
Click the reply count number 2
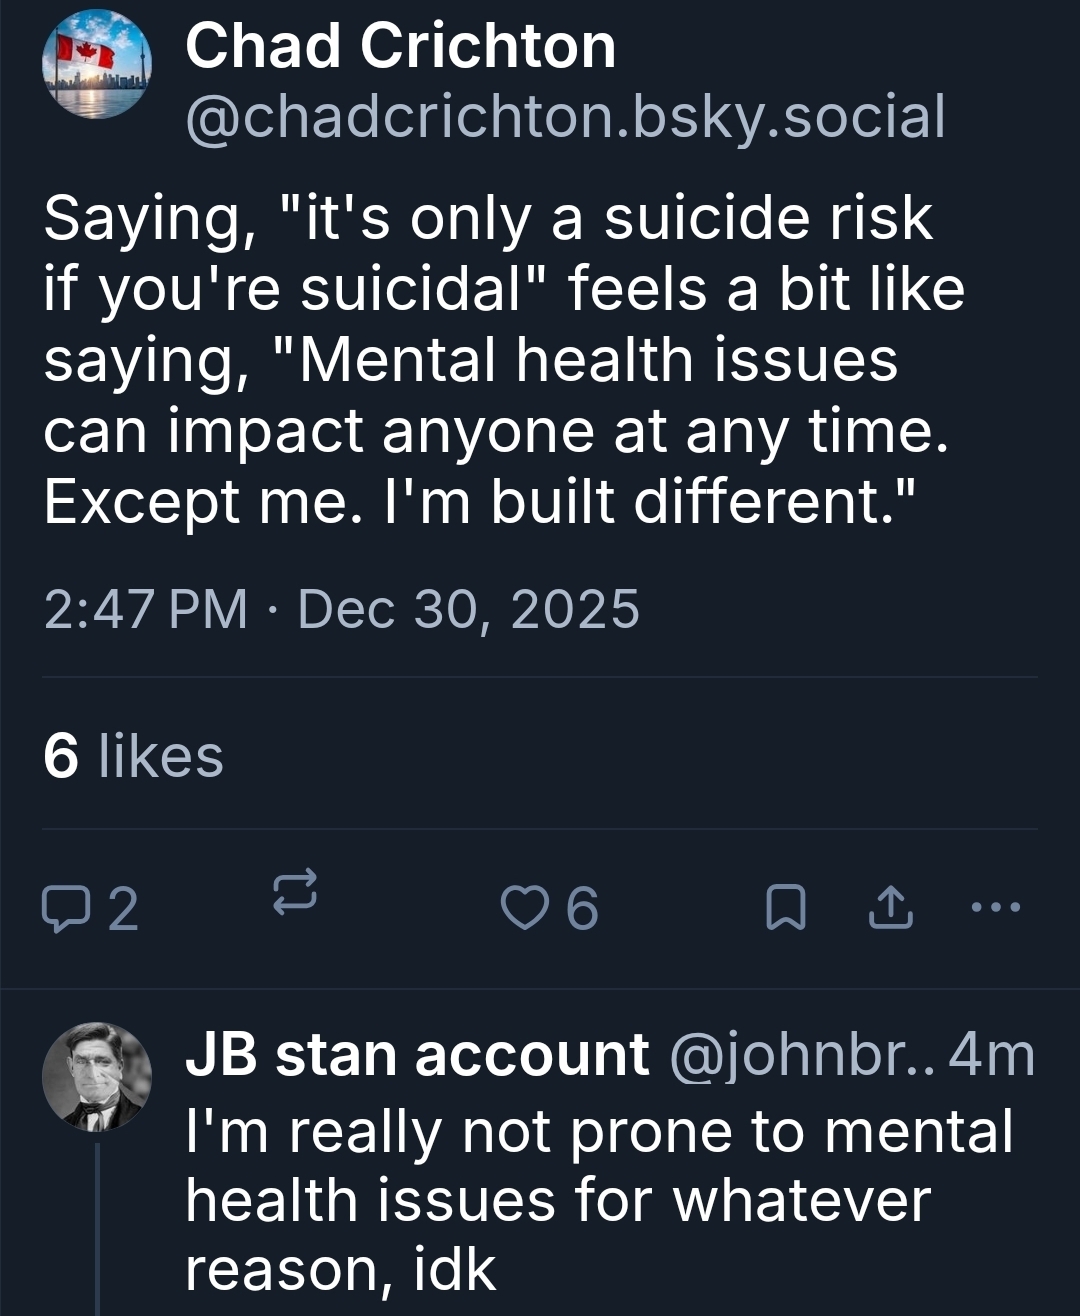point(122,910)
